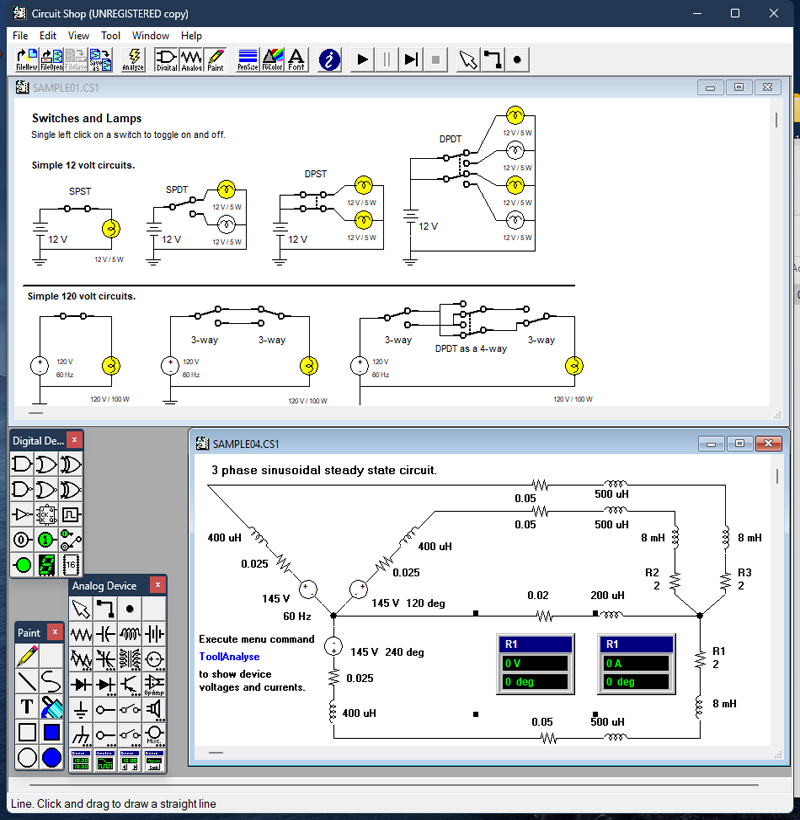Click the Analyze lightning bolt toolbar button
The width and height of the screenshot is (800, 820).
tap(133, 60)
